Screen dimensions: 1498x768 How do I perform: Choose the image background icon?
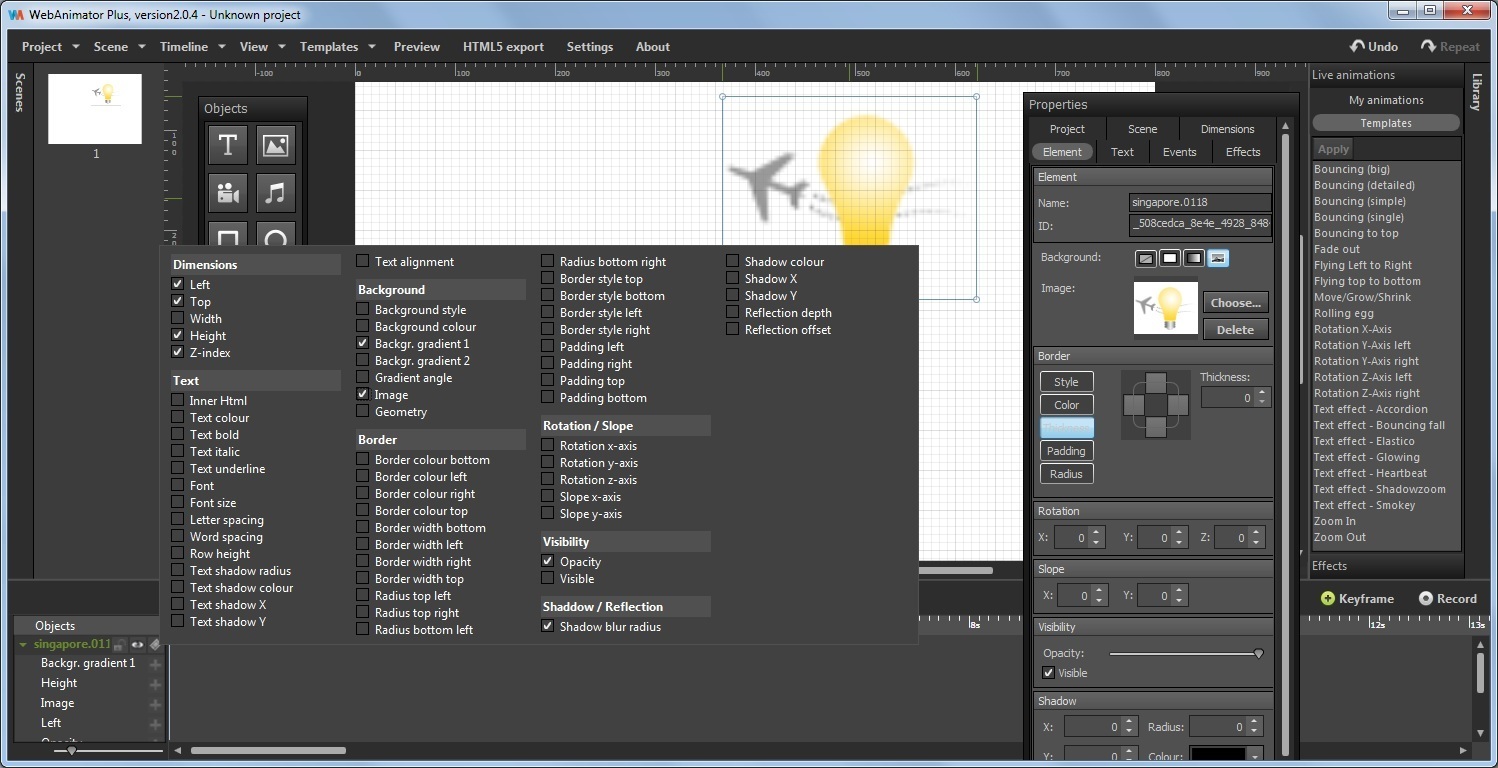point(1218,258)
